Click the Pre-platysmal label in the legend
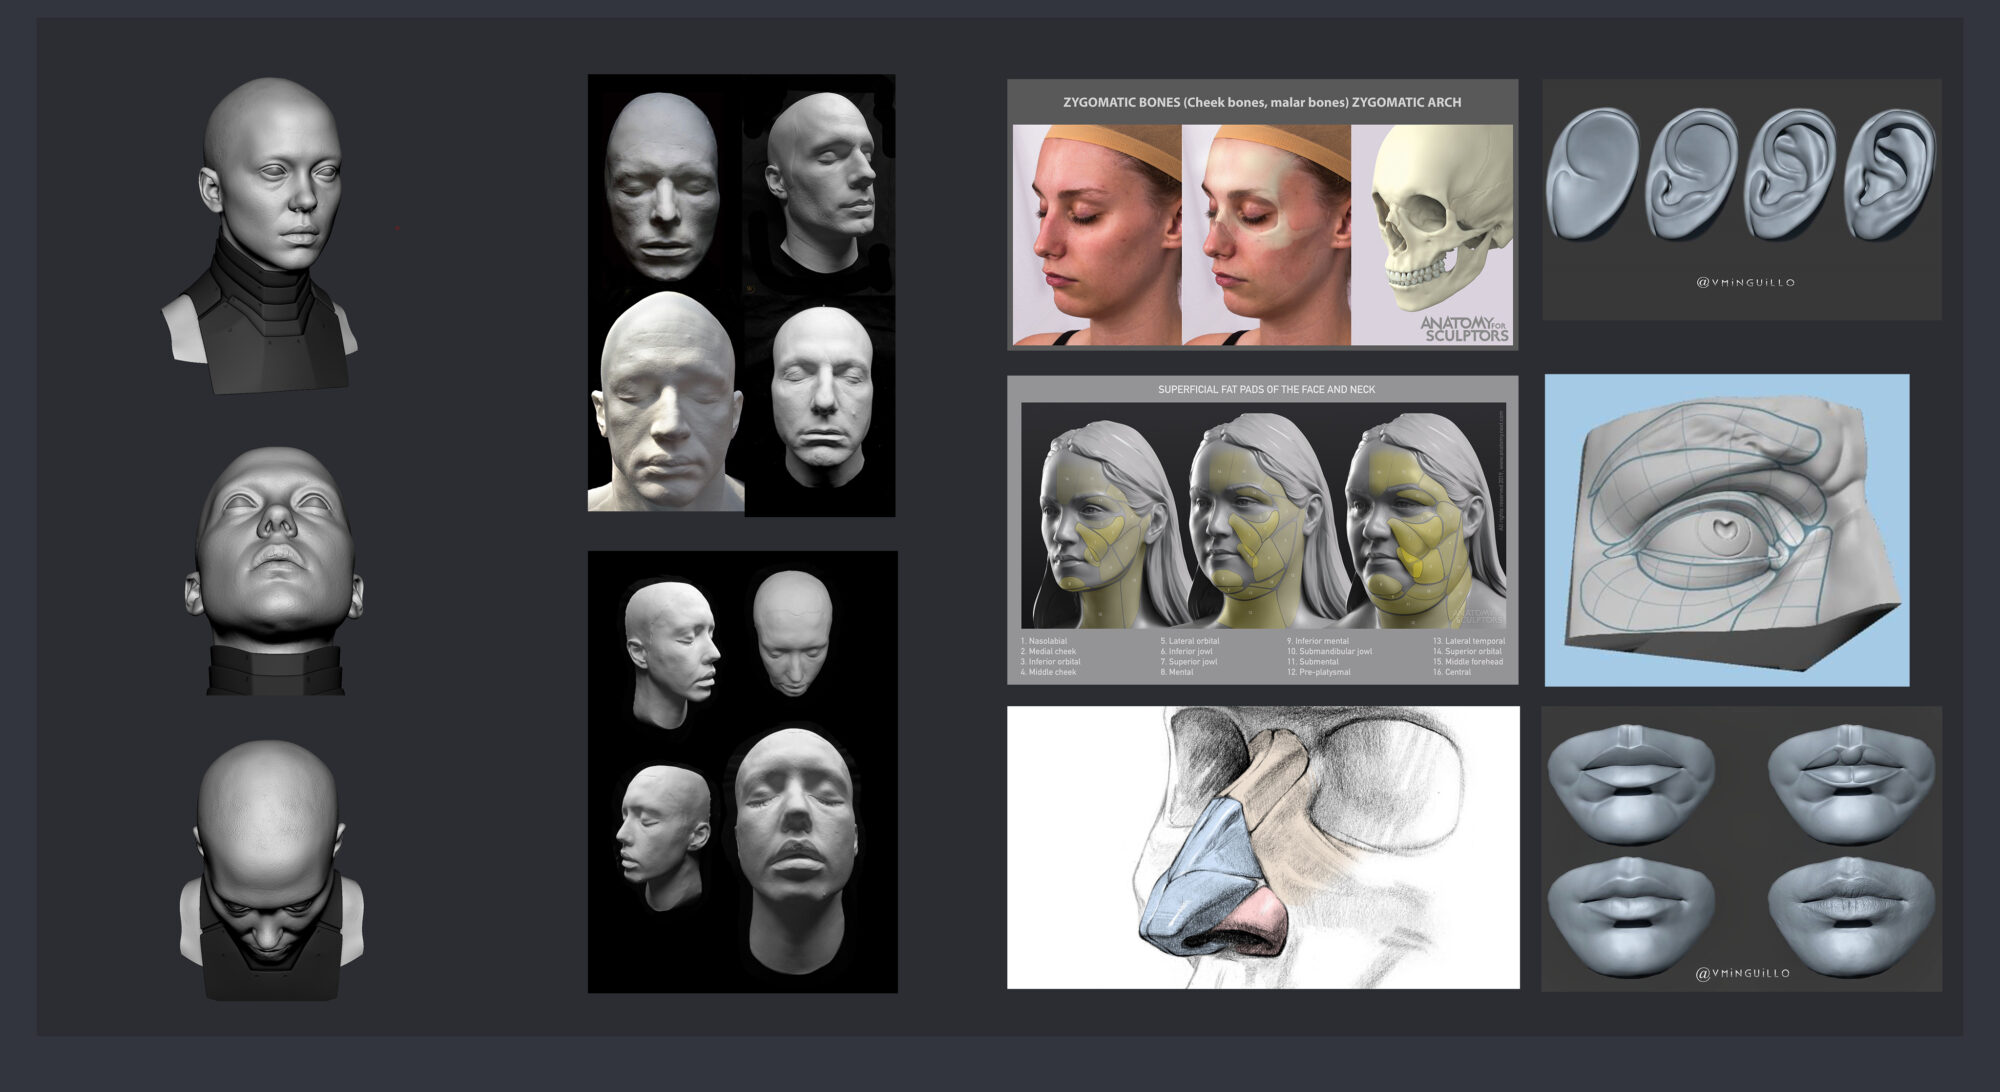Viewport: 2000px width, 1092px height. point(1318,672)
